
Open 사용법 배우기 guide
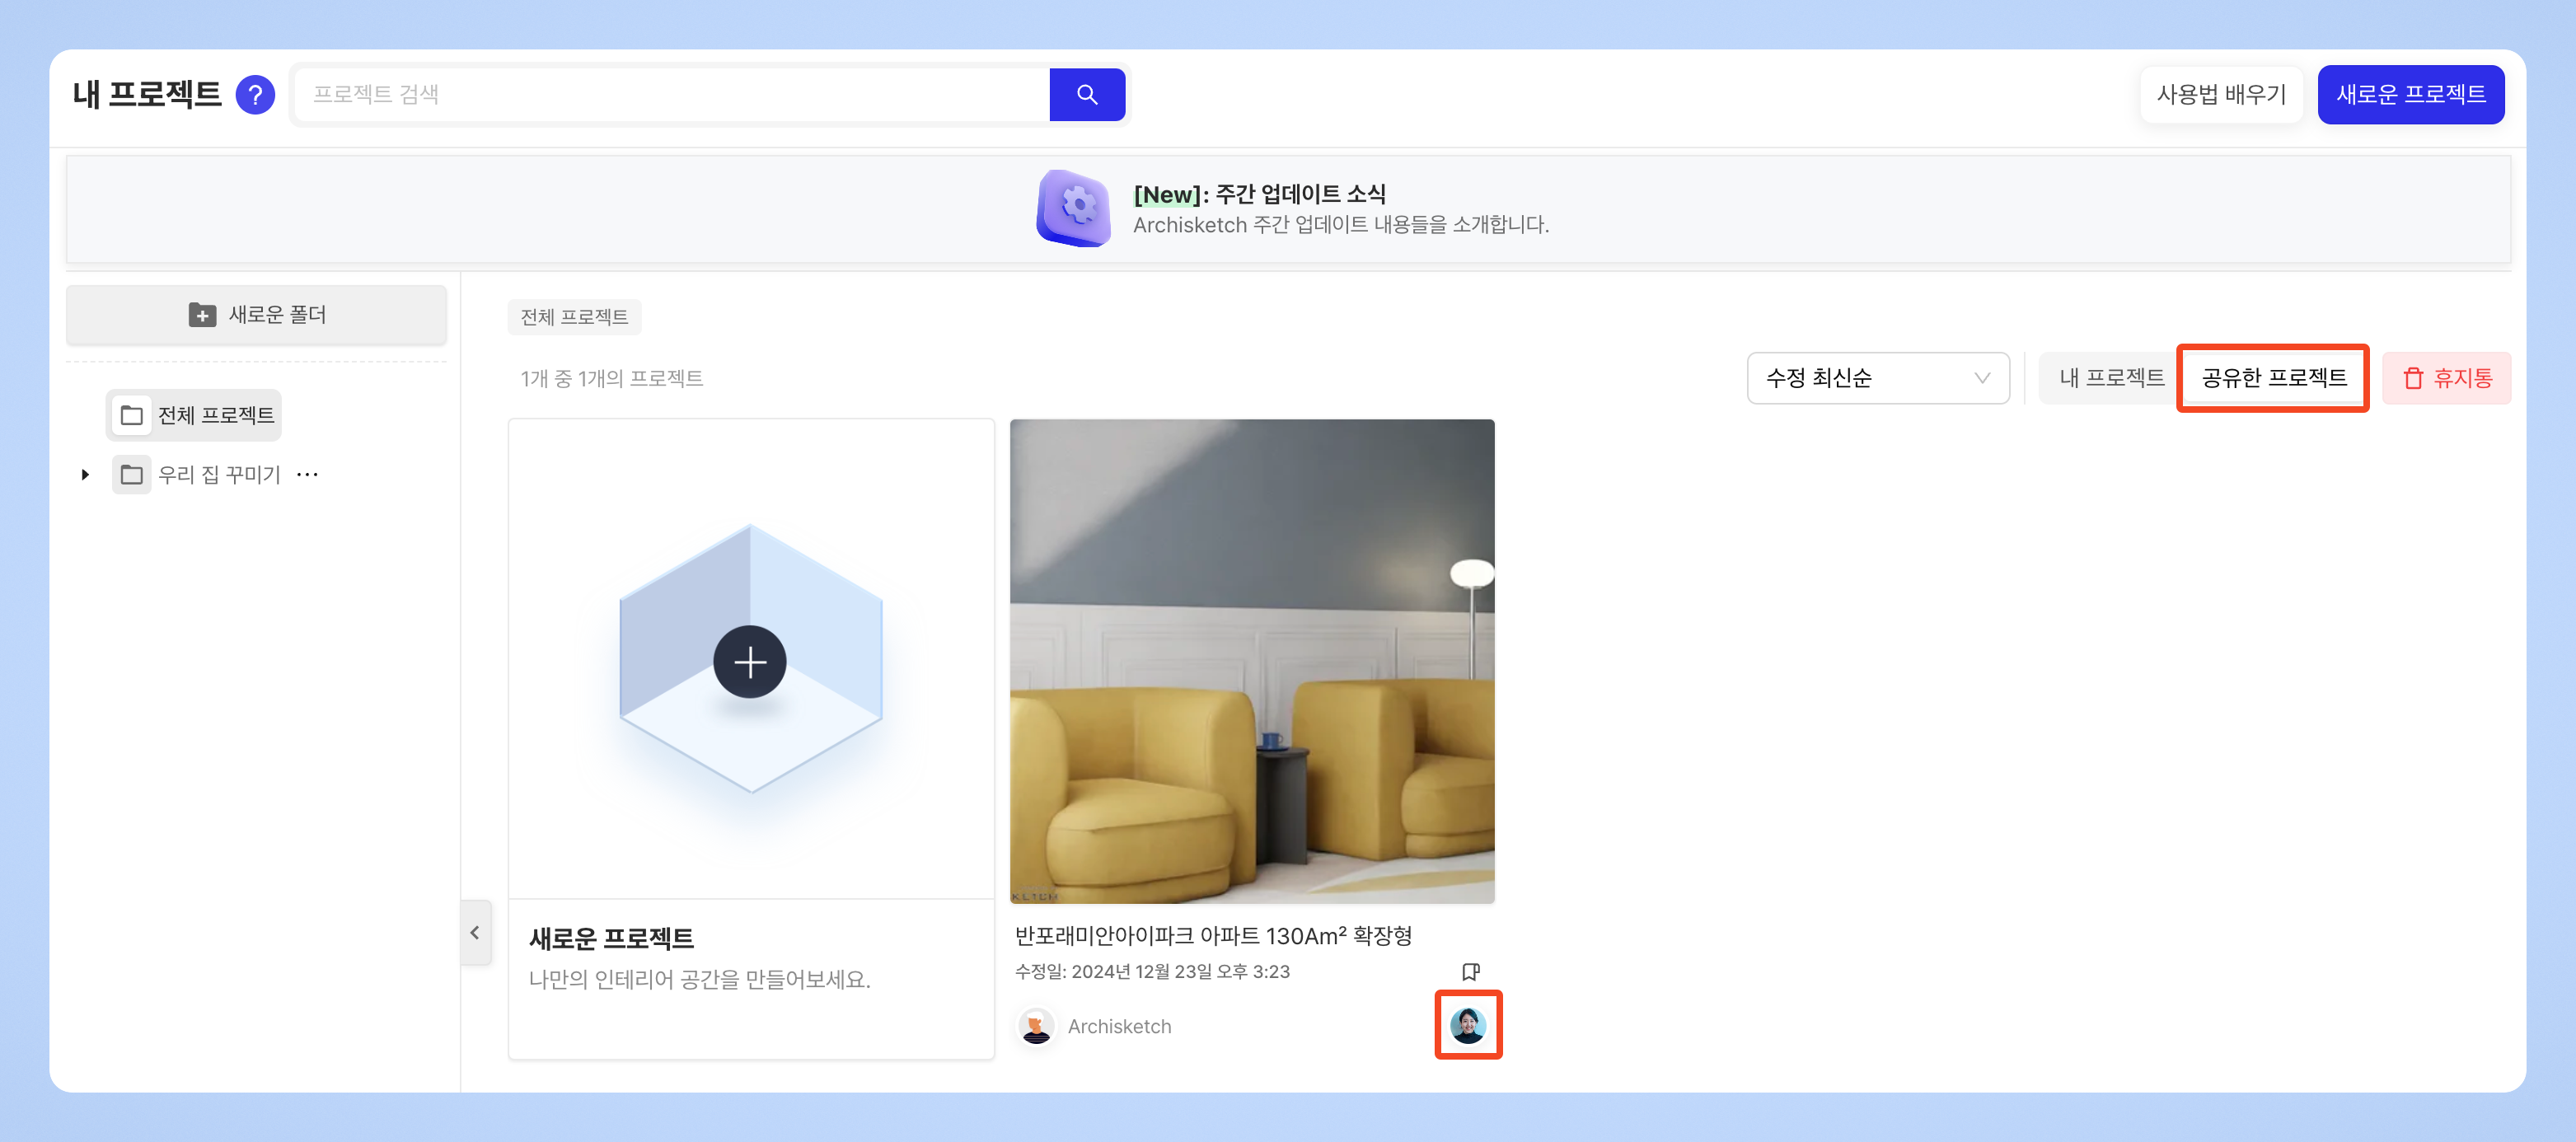tap(2220, 95)
